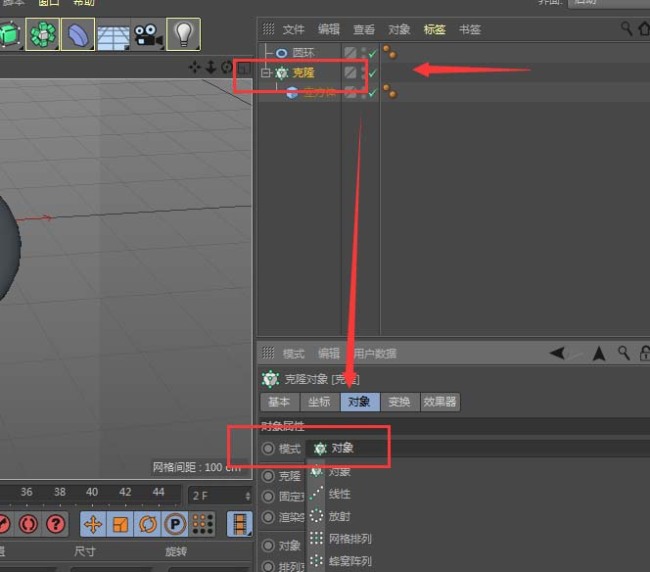Toggle the 渲染 parameter keyframe circle
Screen dimensions: 650x572
coord(268,517)
